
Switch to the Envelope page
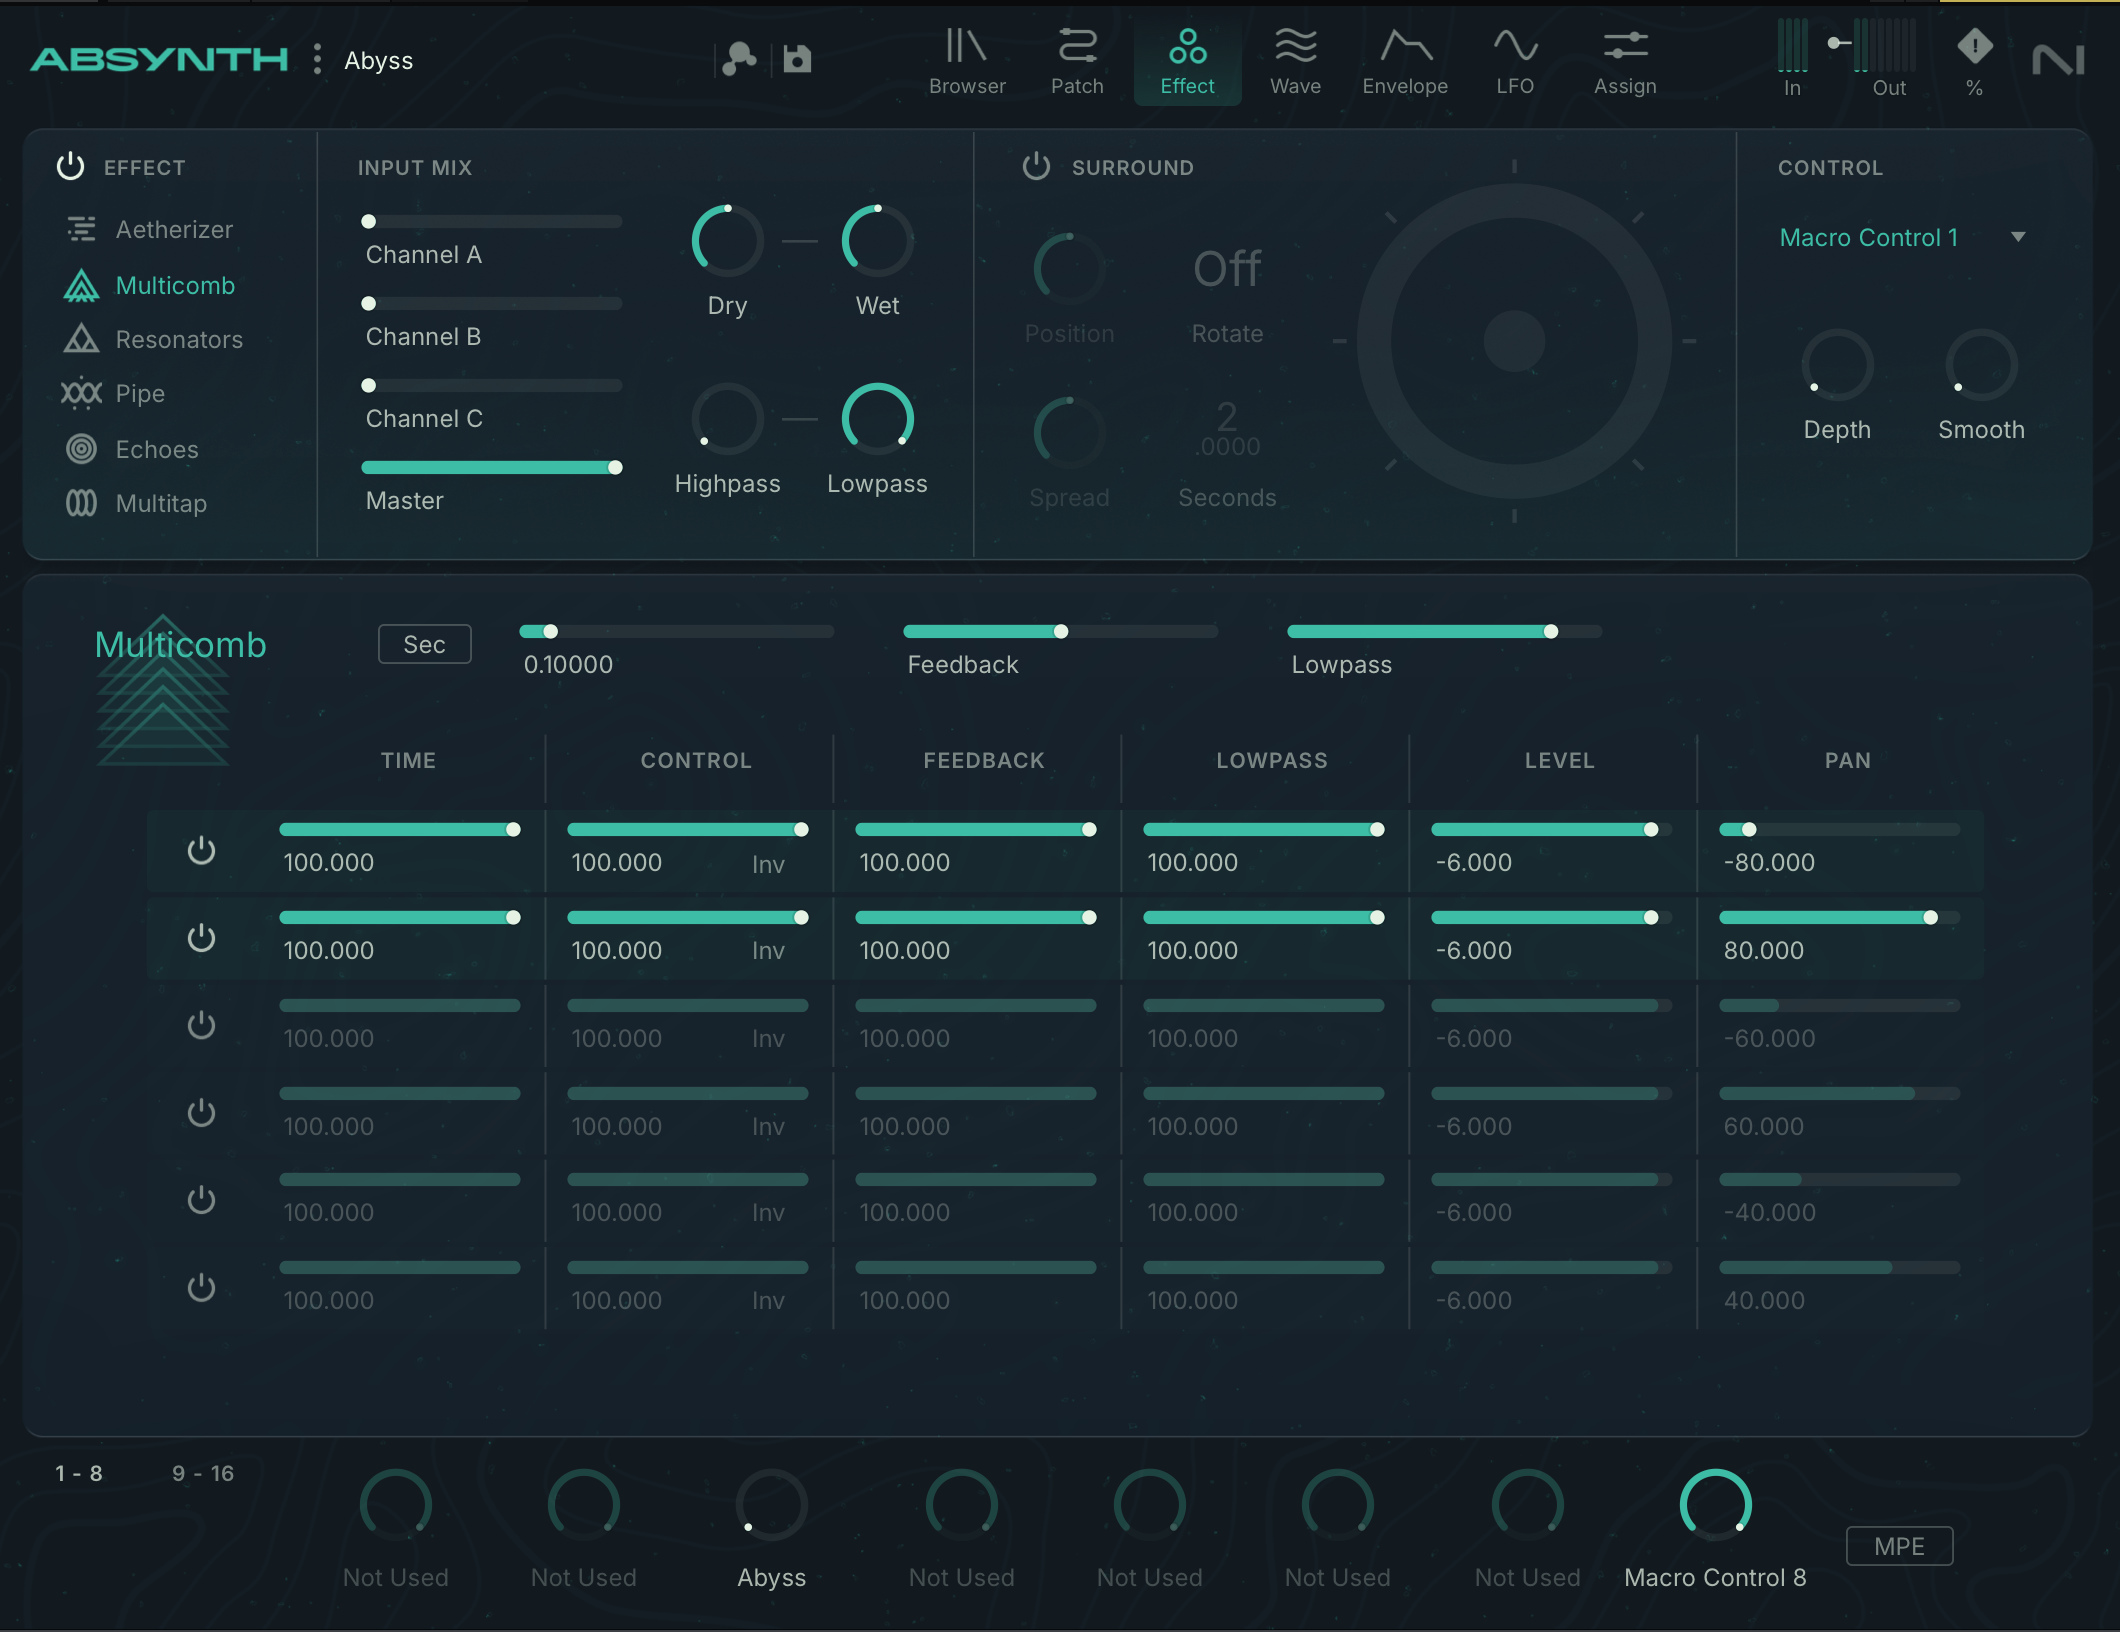pos(1404,62)
